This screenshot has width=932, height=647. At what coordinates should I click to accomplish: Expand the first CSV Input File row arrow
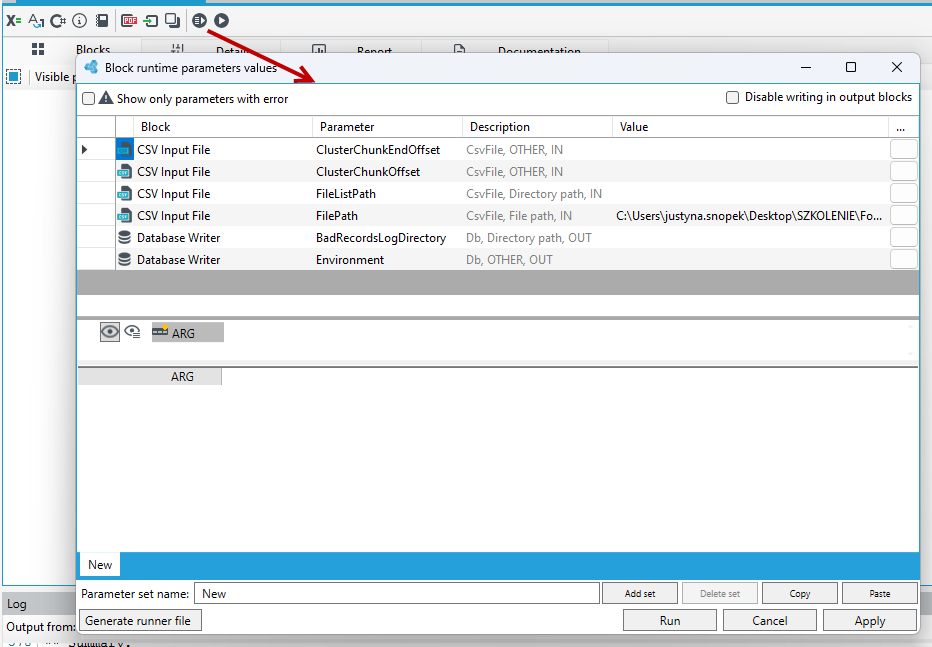coord(84,150)
